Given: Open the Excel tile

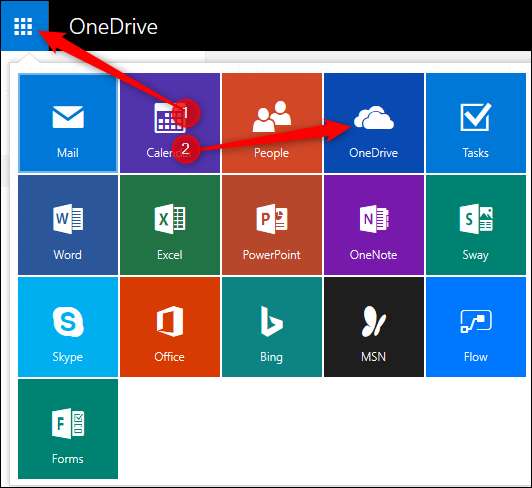Looking at the screenshot, I should point(170,225).
